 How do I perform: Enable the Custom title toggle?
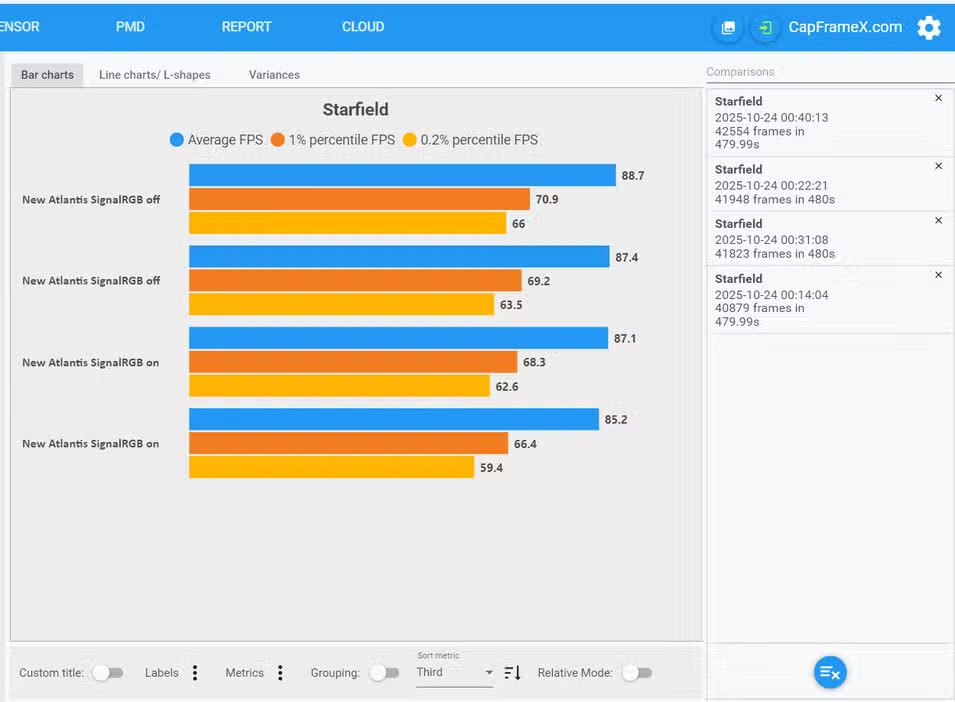click(107, 673)
